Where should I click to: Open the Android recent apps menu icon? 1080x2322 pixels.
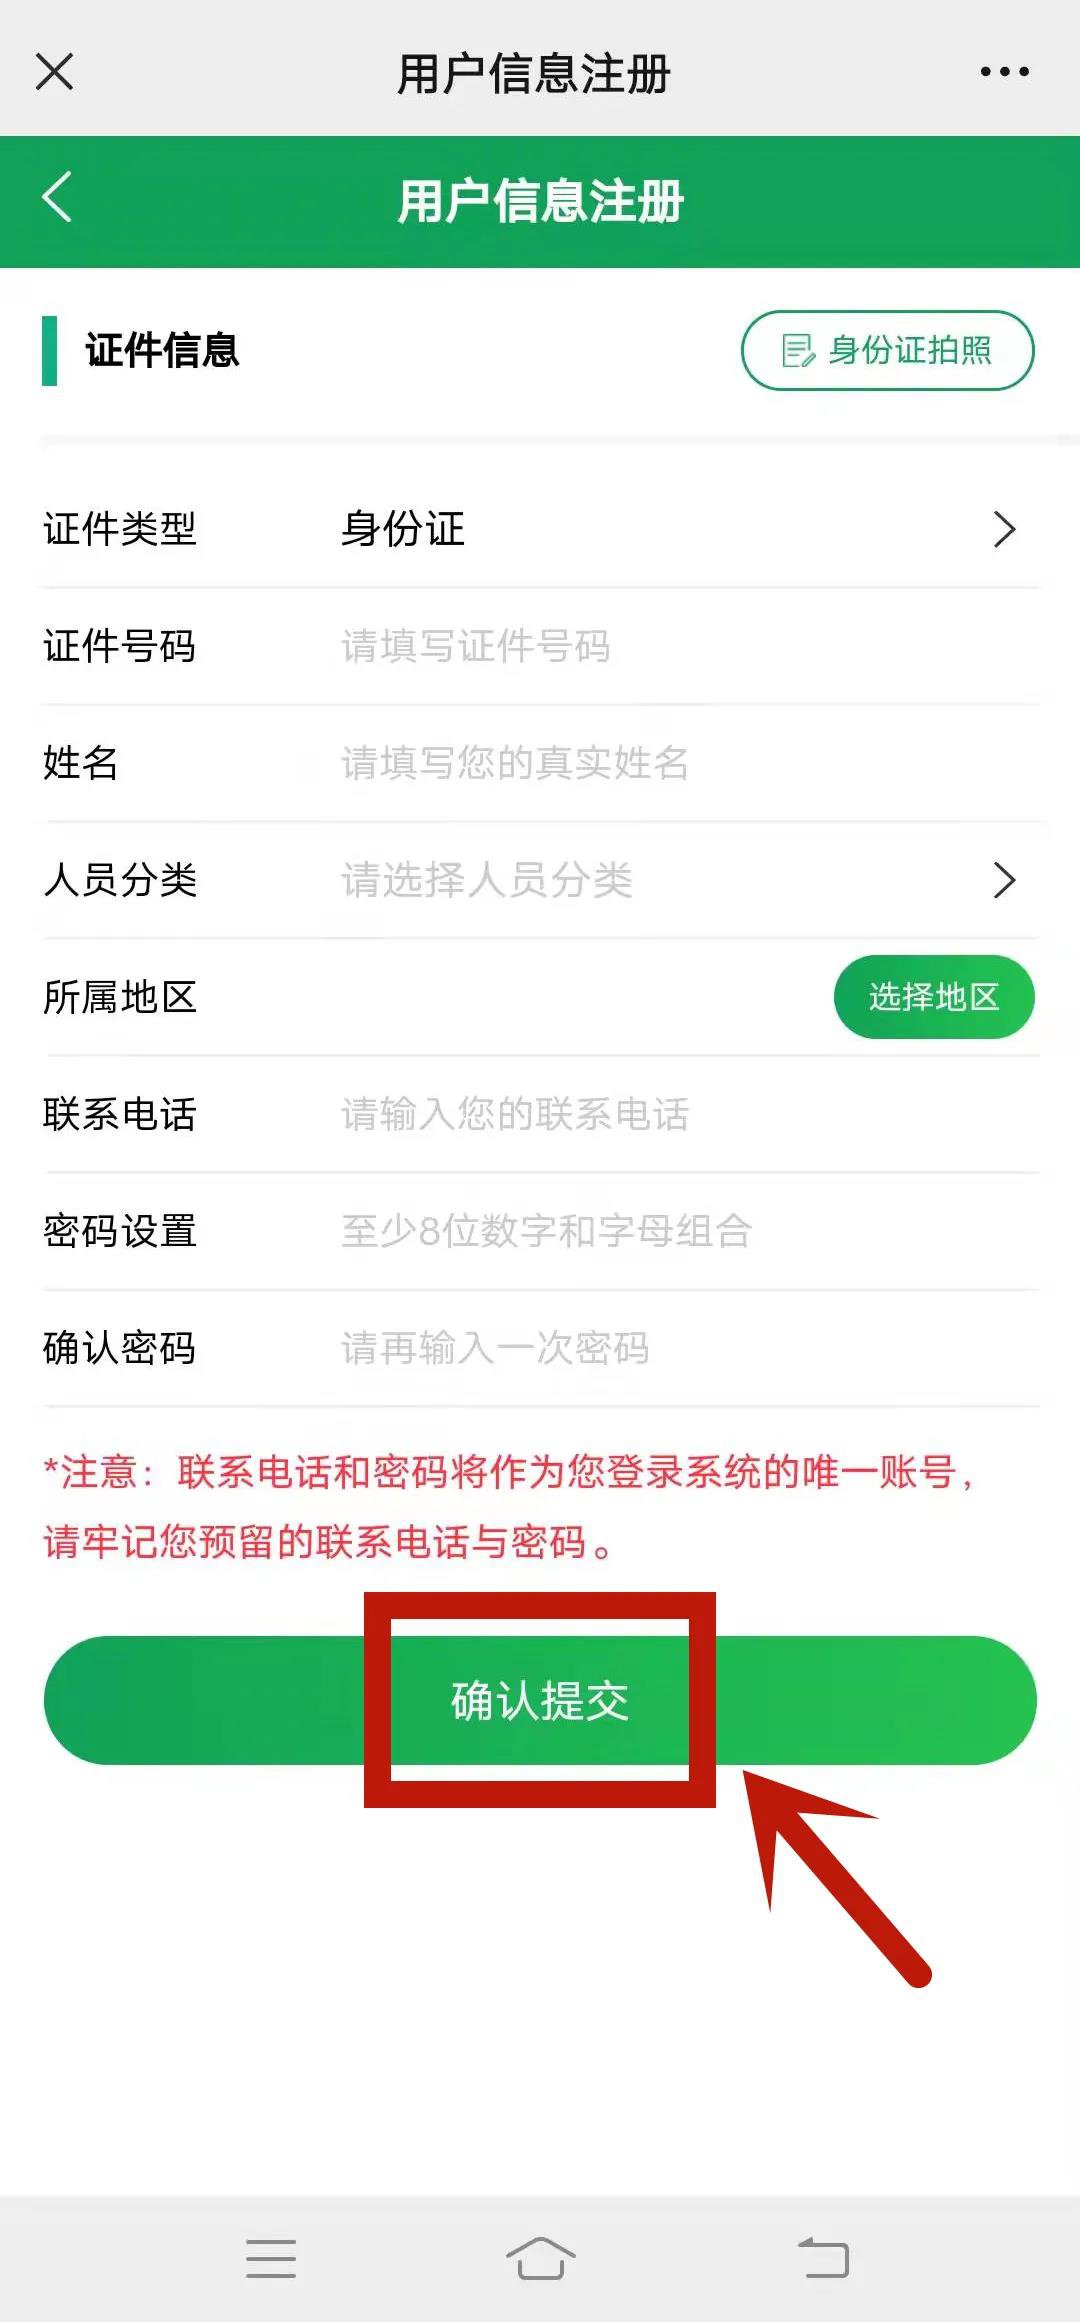(x=271, y=2259)
